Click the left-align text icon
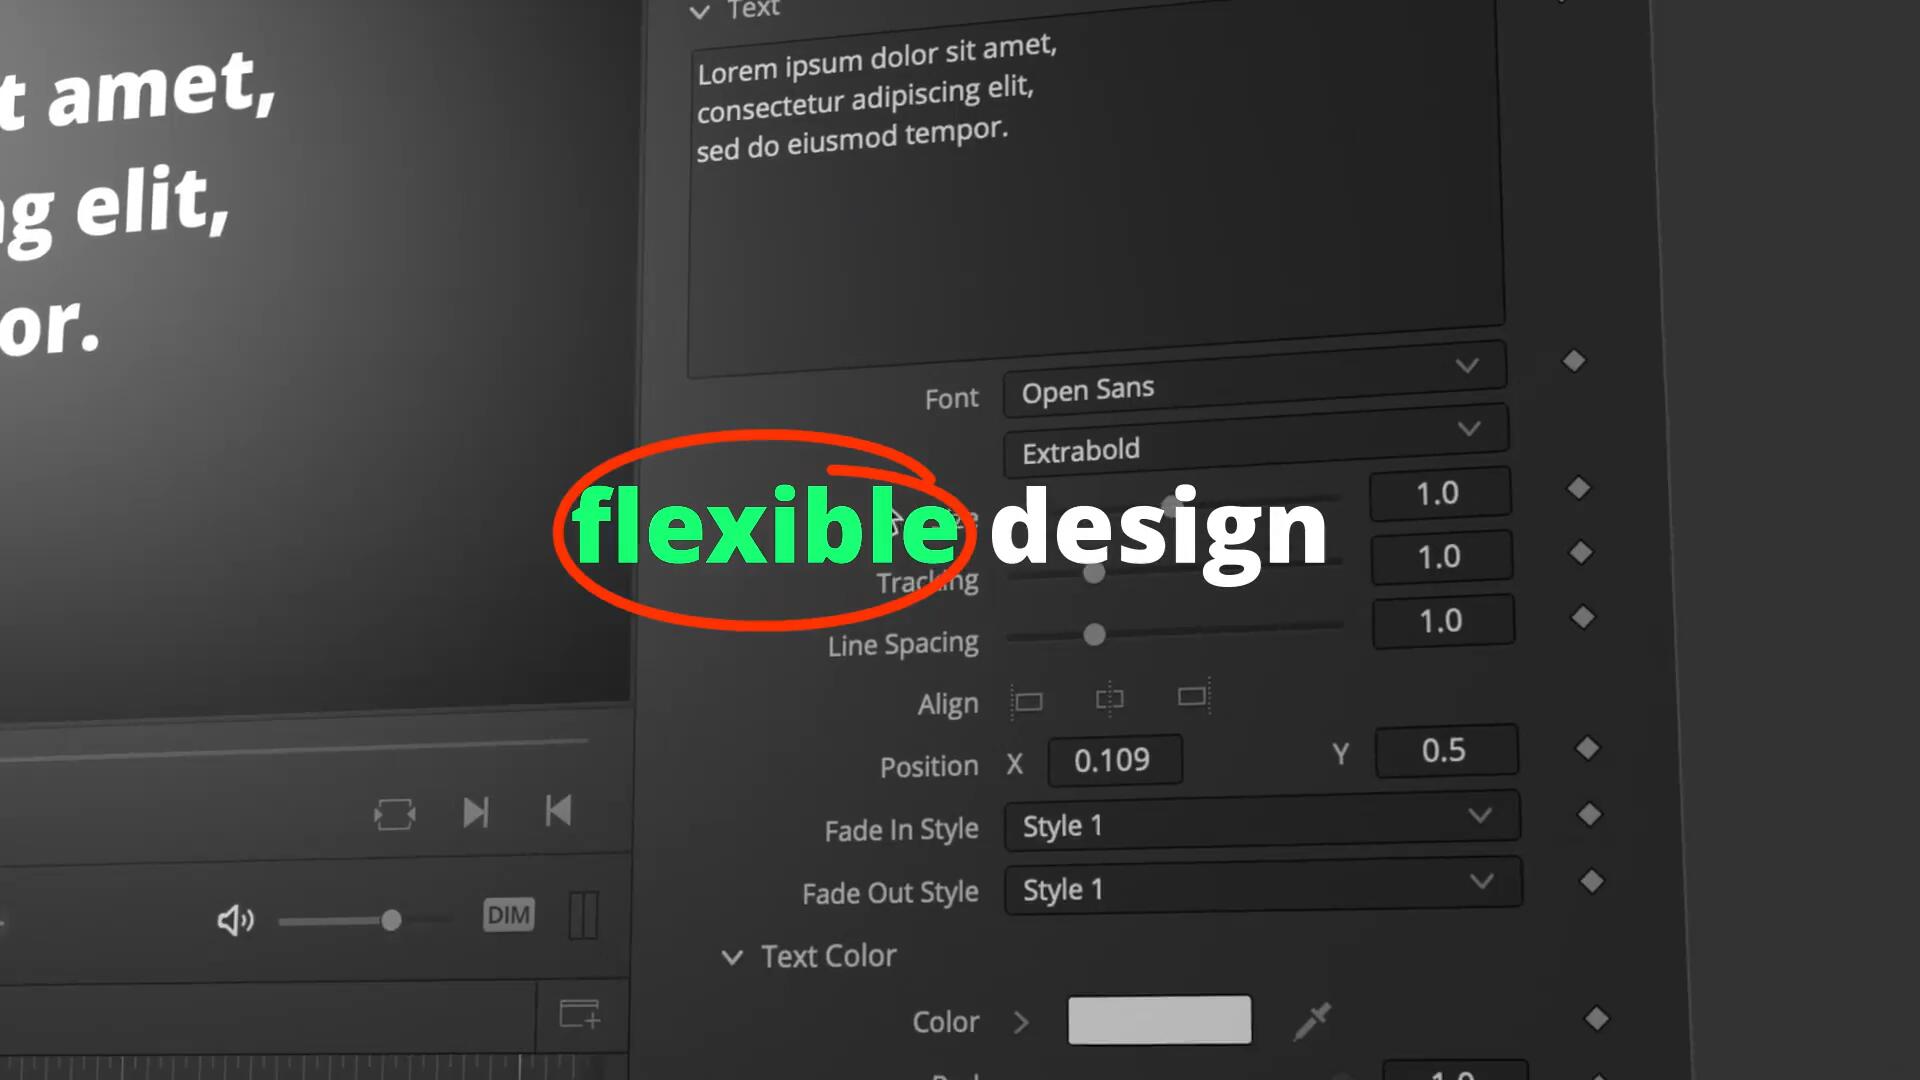 pyautogui.click(x=1027, y=700)
